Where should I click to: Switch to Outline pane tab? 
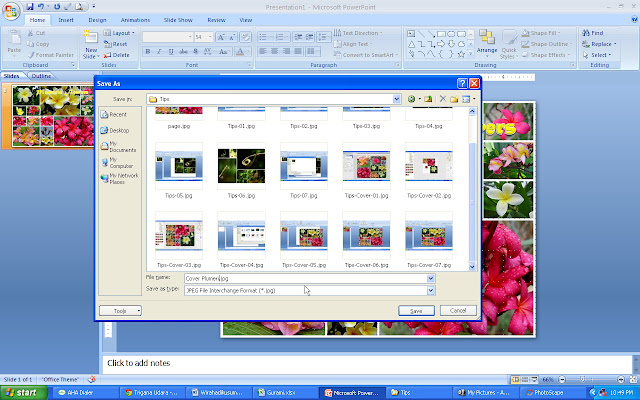pyautogui.click(x=41, y=76)
